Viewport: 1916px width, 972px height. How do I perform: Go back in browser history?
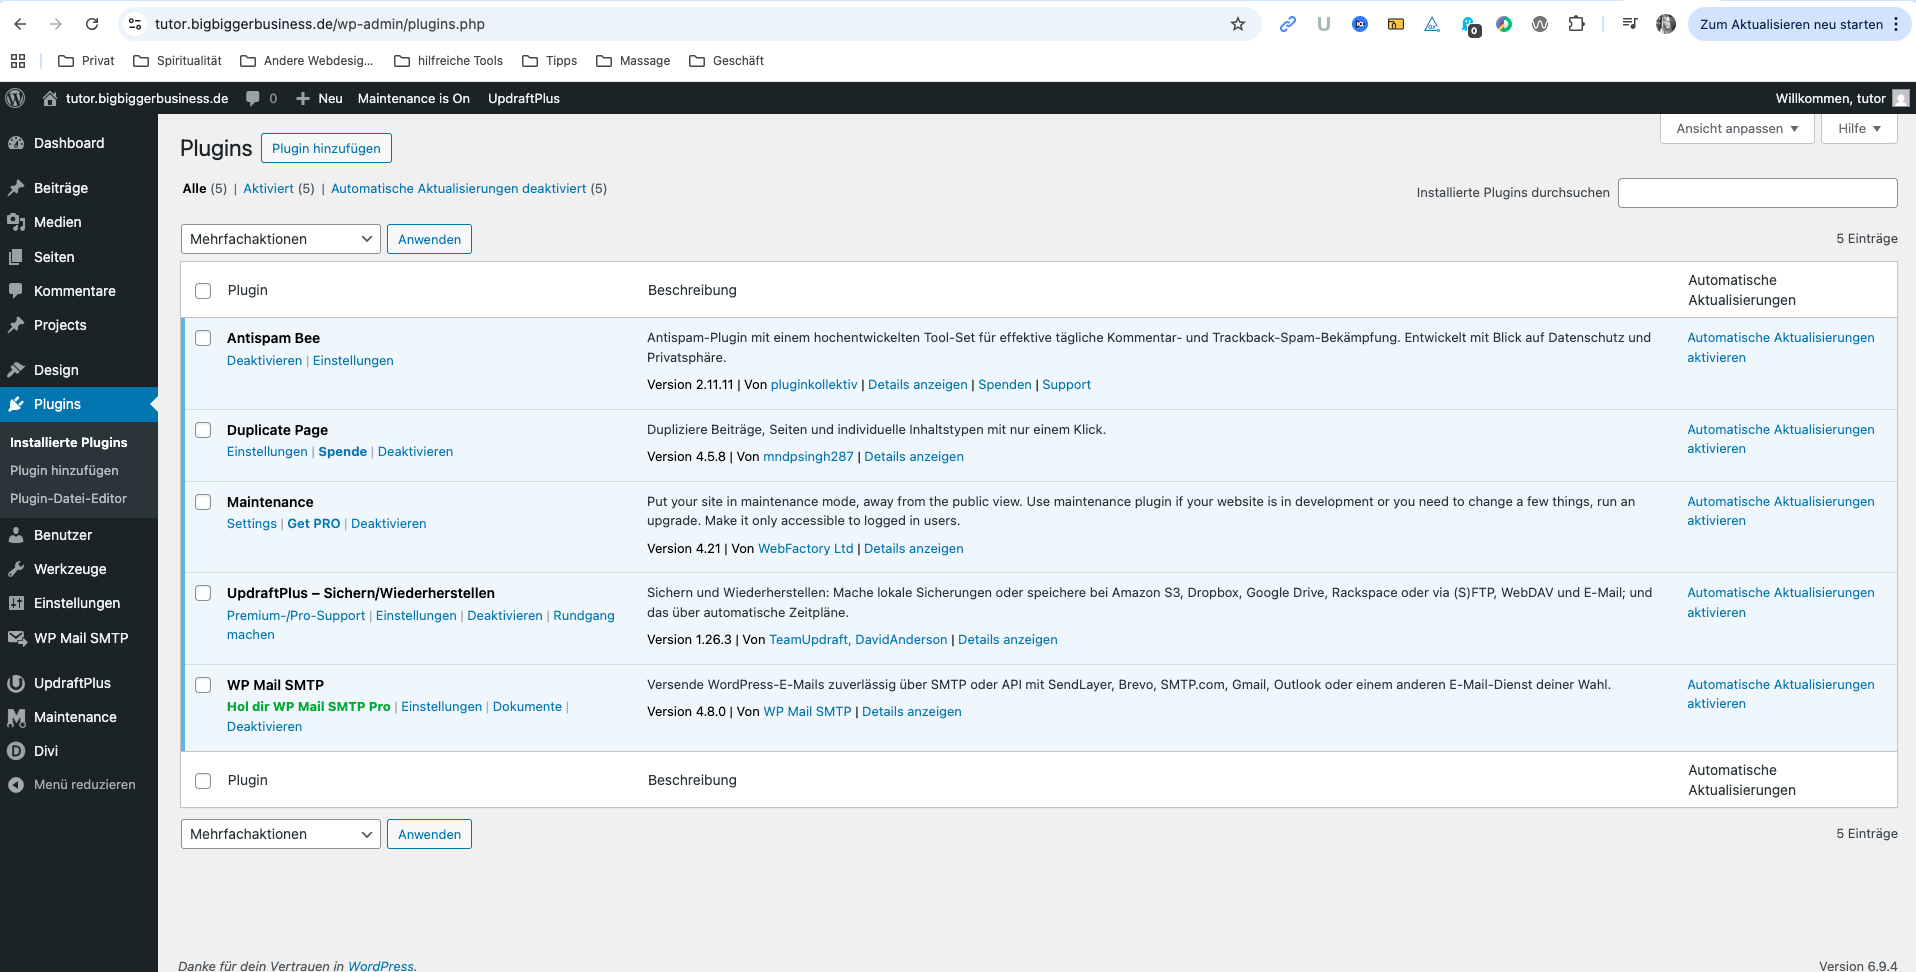tap(21, 24)
